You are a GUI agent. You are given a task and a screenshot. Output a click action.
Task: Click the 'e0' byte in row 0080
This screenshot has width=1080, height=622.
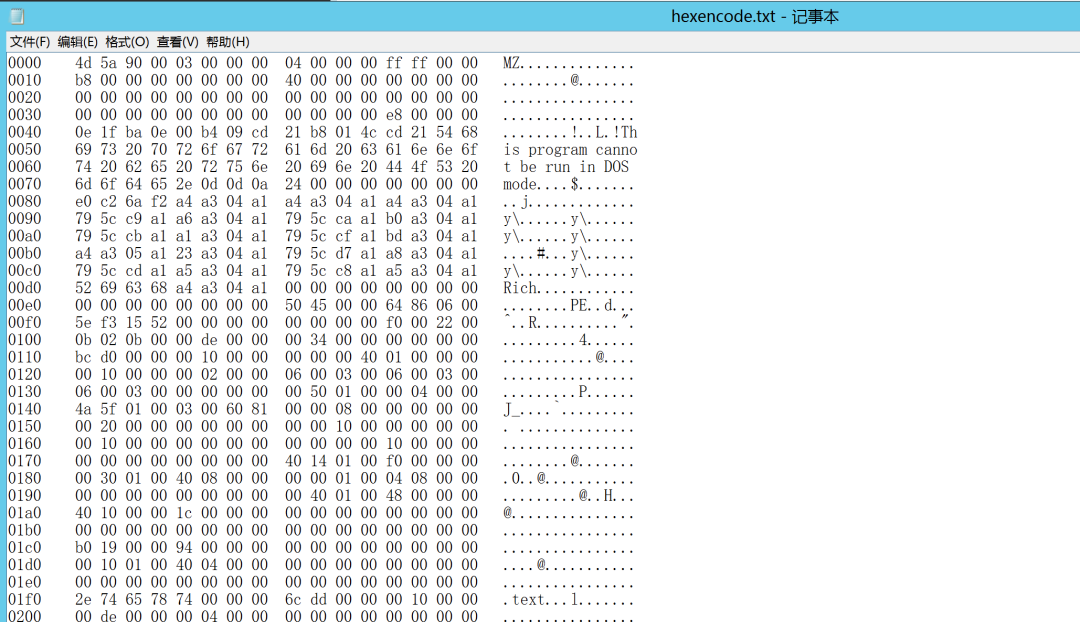coord(83,202)
